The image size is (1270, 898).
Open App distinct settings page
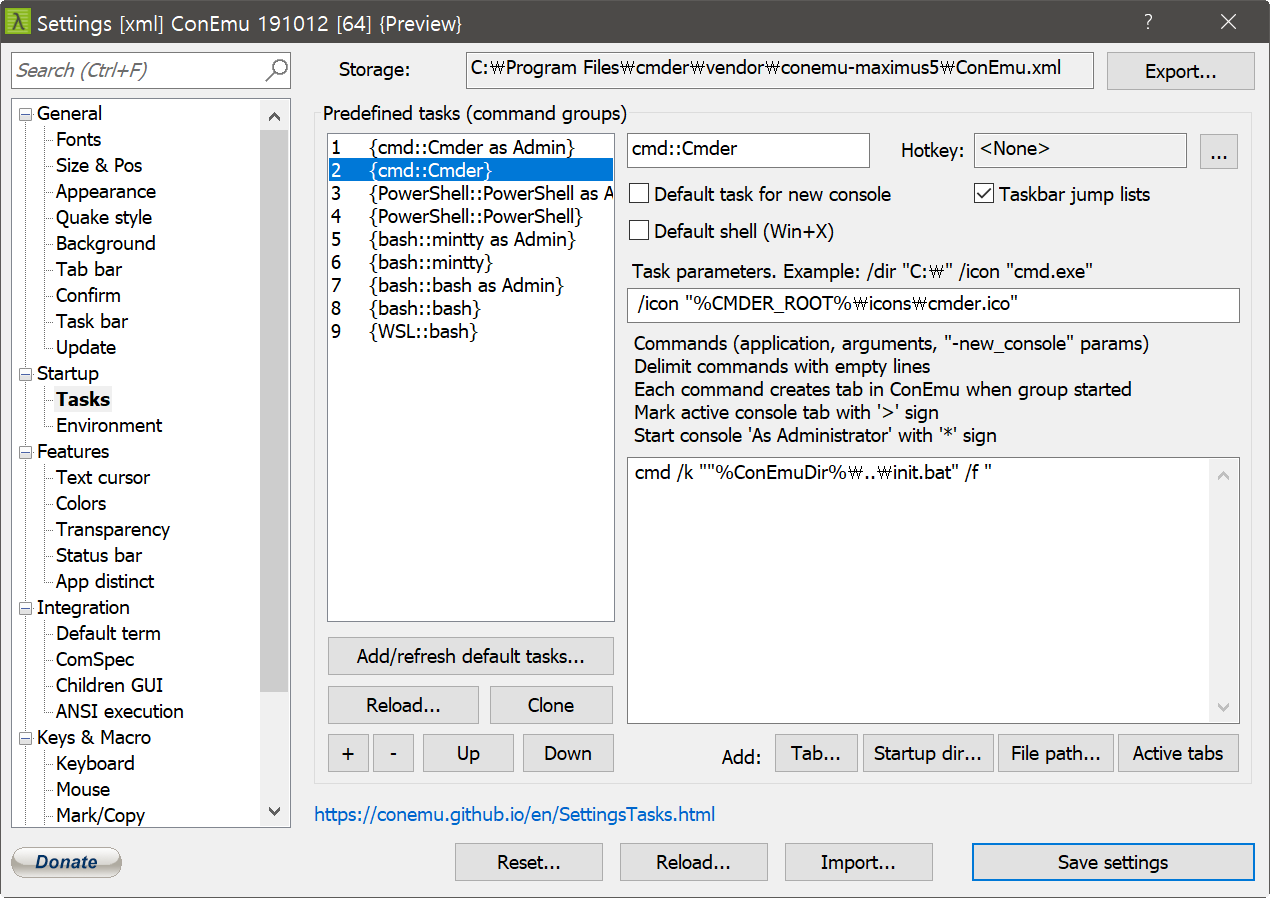coord(105,581)
